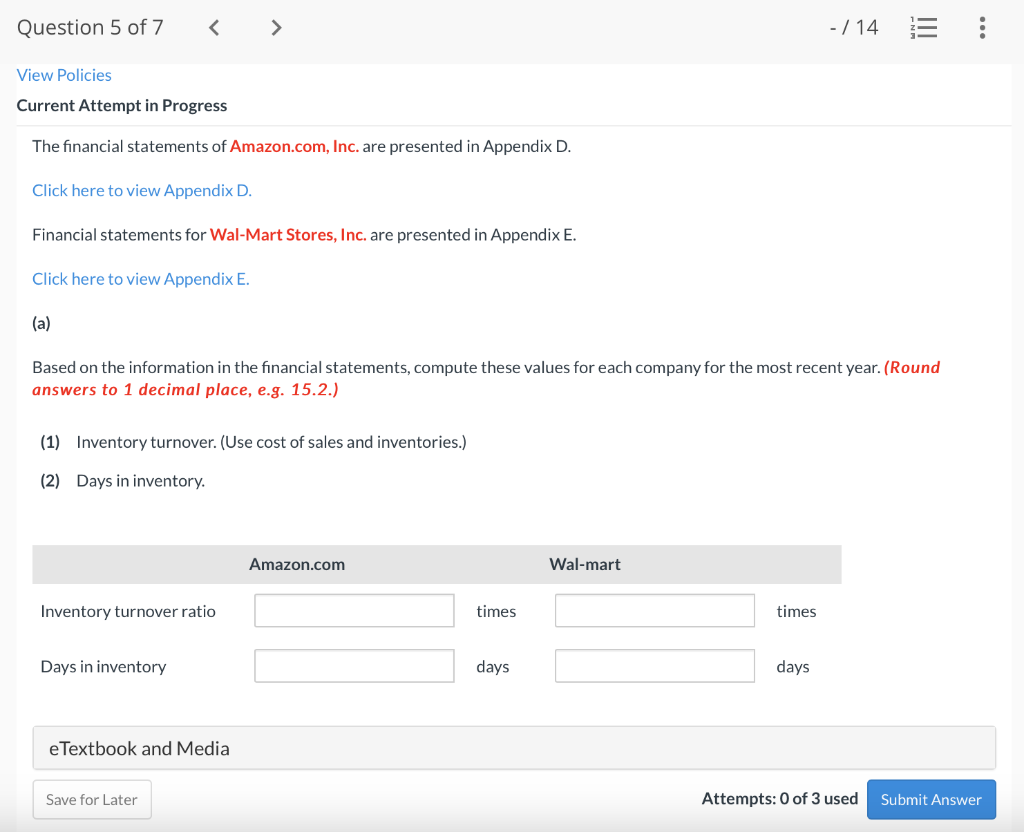The width and height of the screenshot is (1024, 832).
Task: Open the three-dot more options menu
Action: pyautogui.click(x=982, y=27)
